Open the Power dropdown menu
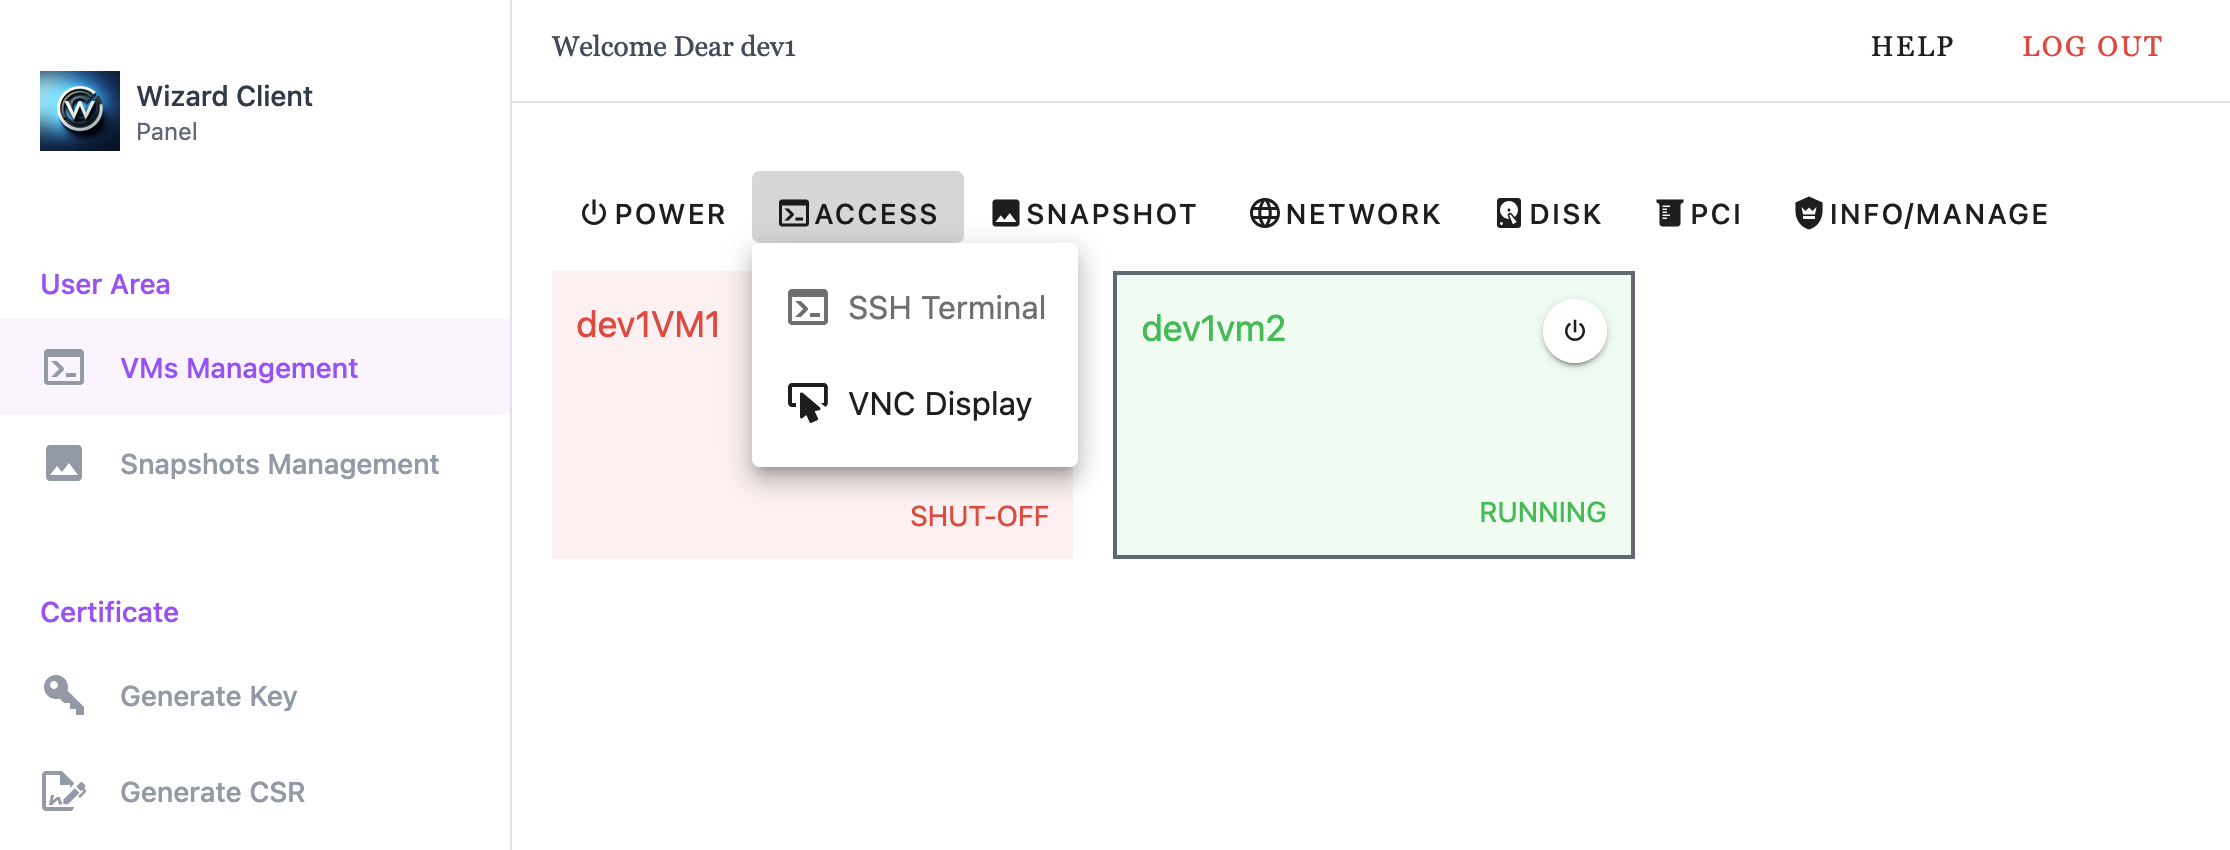 (x=653, y=213)
